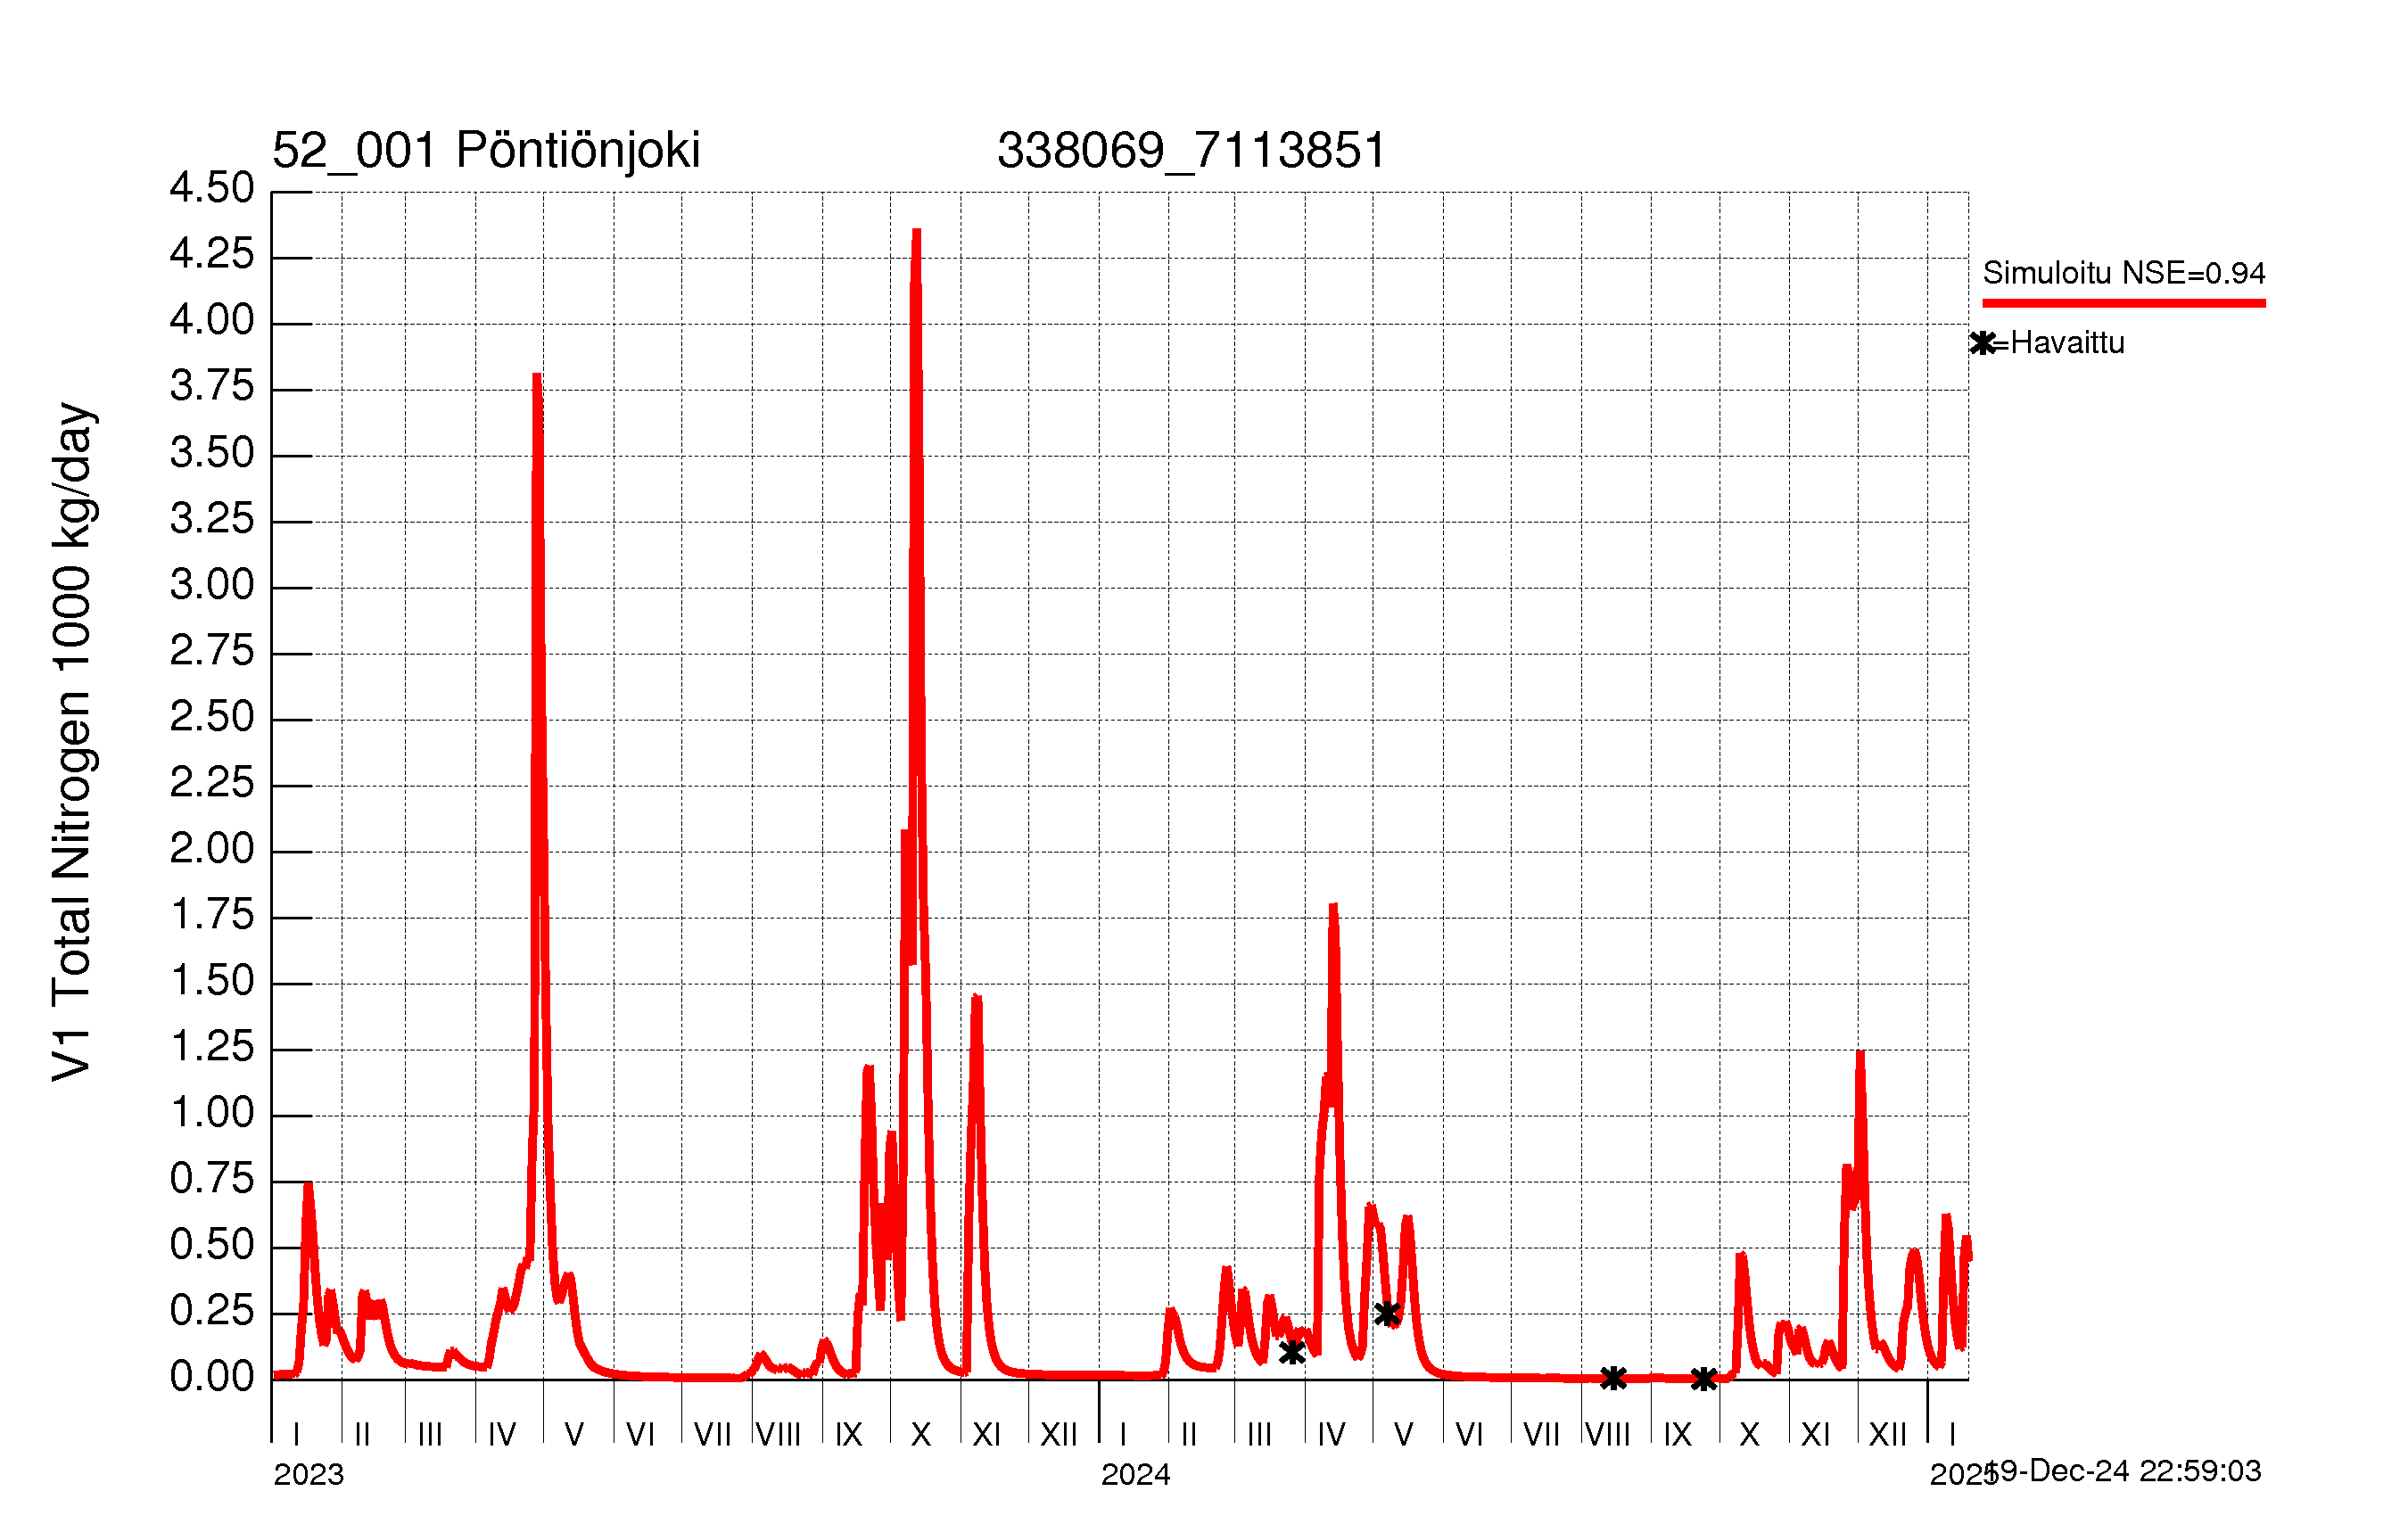Click the observed star marker in March 2024
The height and width of the screenshot is (1516, 2408).
click(1292, 1353)
